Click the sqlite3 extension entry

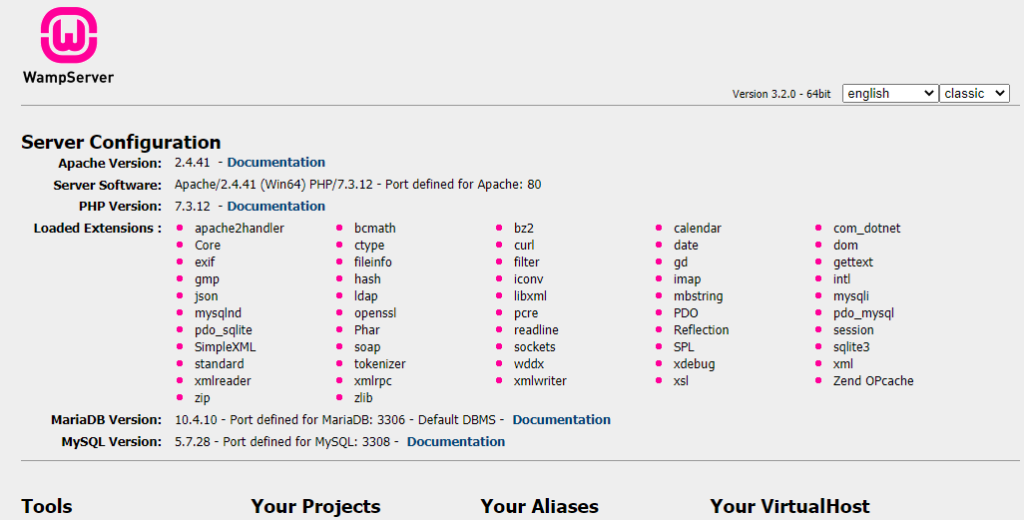pyautogui.click(x=852, y=348)
